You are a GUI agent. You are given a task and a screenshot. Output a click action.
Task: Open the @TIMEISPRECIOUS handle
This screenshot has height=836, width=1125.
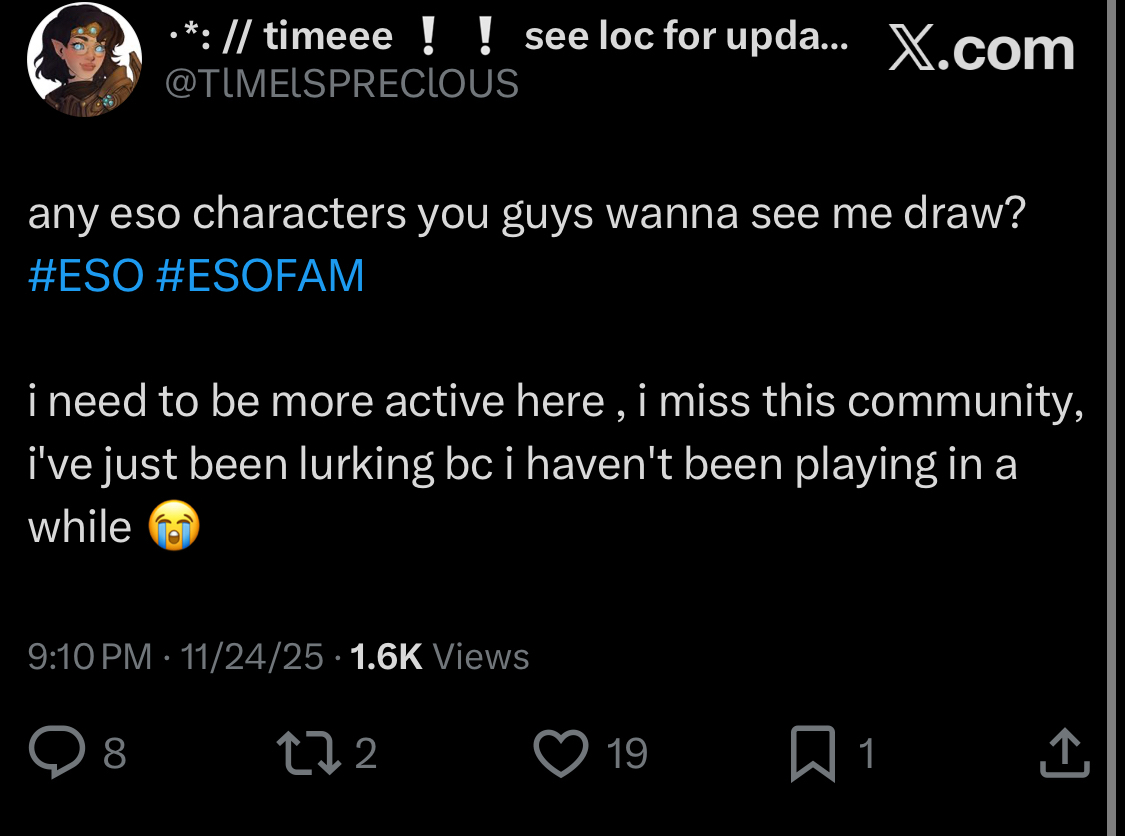[x=340, y=84]
